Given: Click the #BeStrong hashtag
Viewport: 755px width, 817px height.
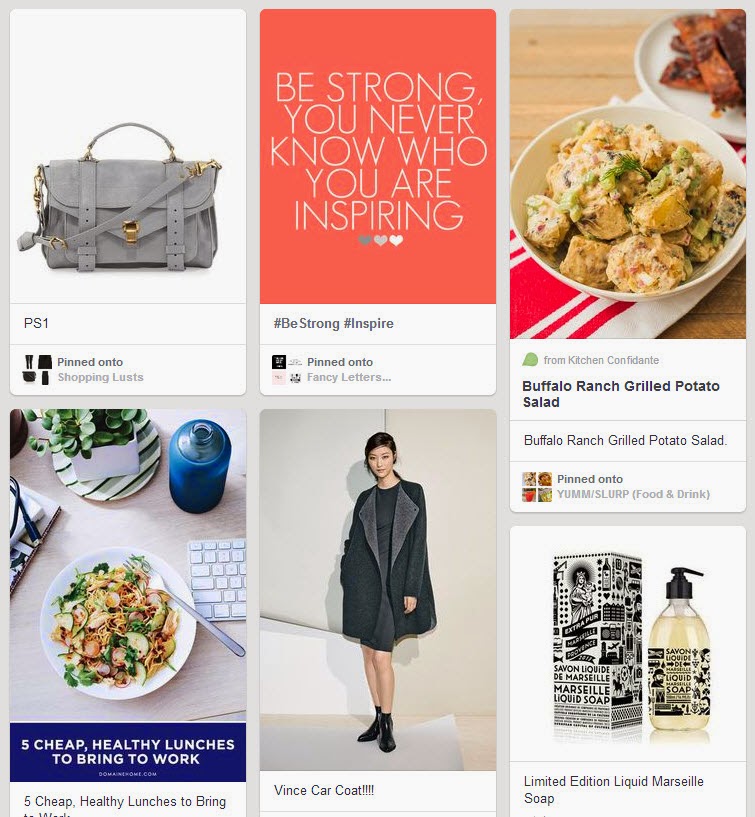Looking at the screenshot, I should 306,323.
